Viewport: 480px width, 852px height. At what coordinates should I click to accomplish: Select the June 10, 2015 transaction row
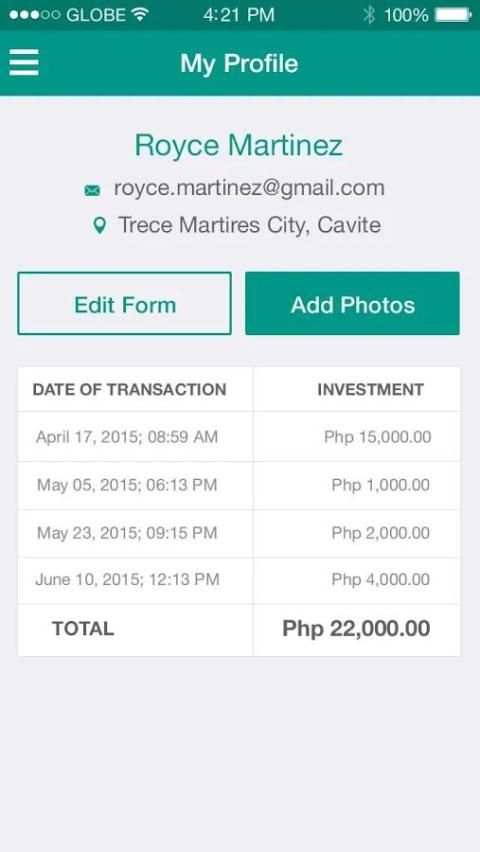pyautogui.click(x=239, y=580)
